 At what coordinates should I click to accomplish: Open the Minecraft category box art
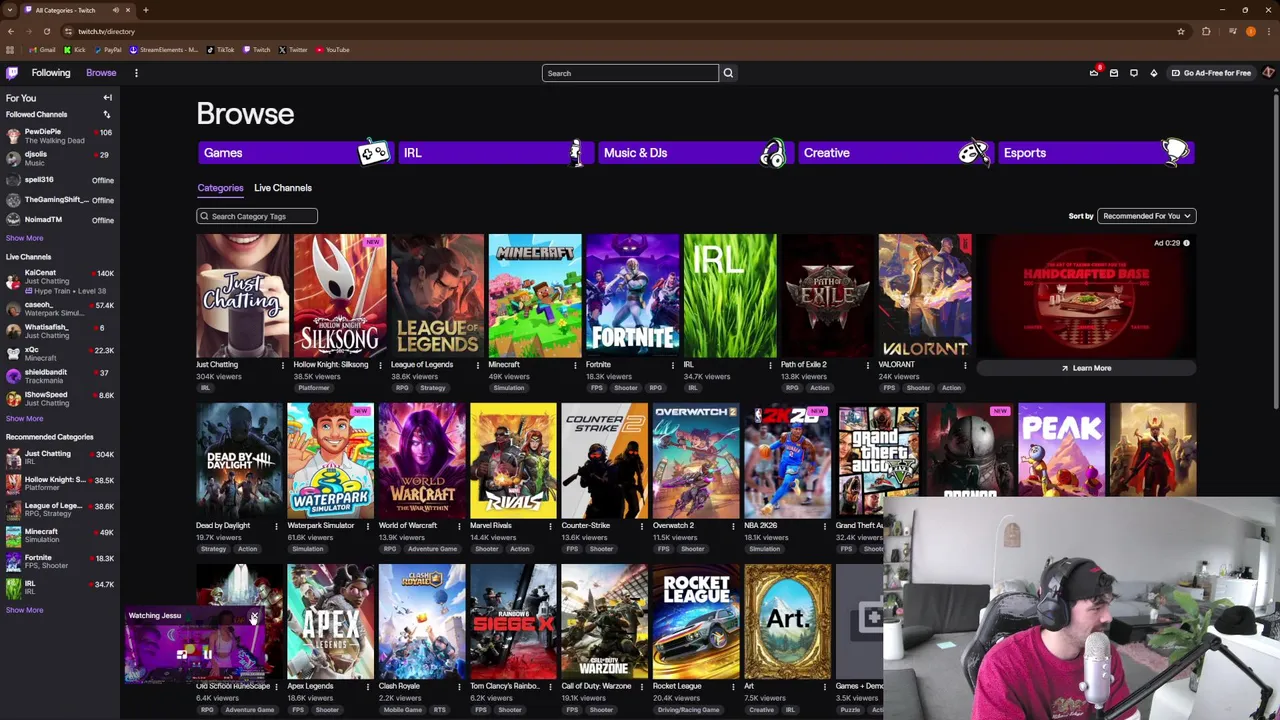coord(534,295)
